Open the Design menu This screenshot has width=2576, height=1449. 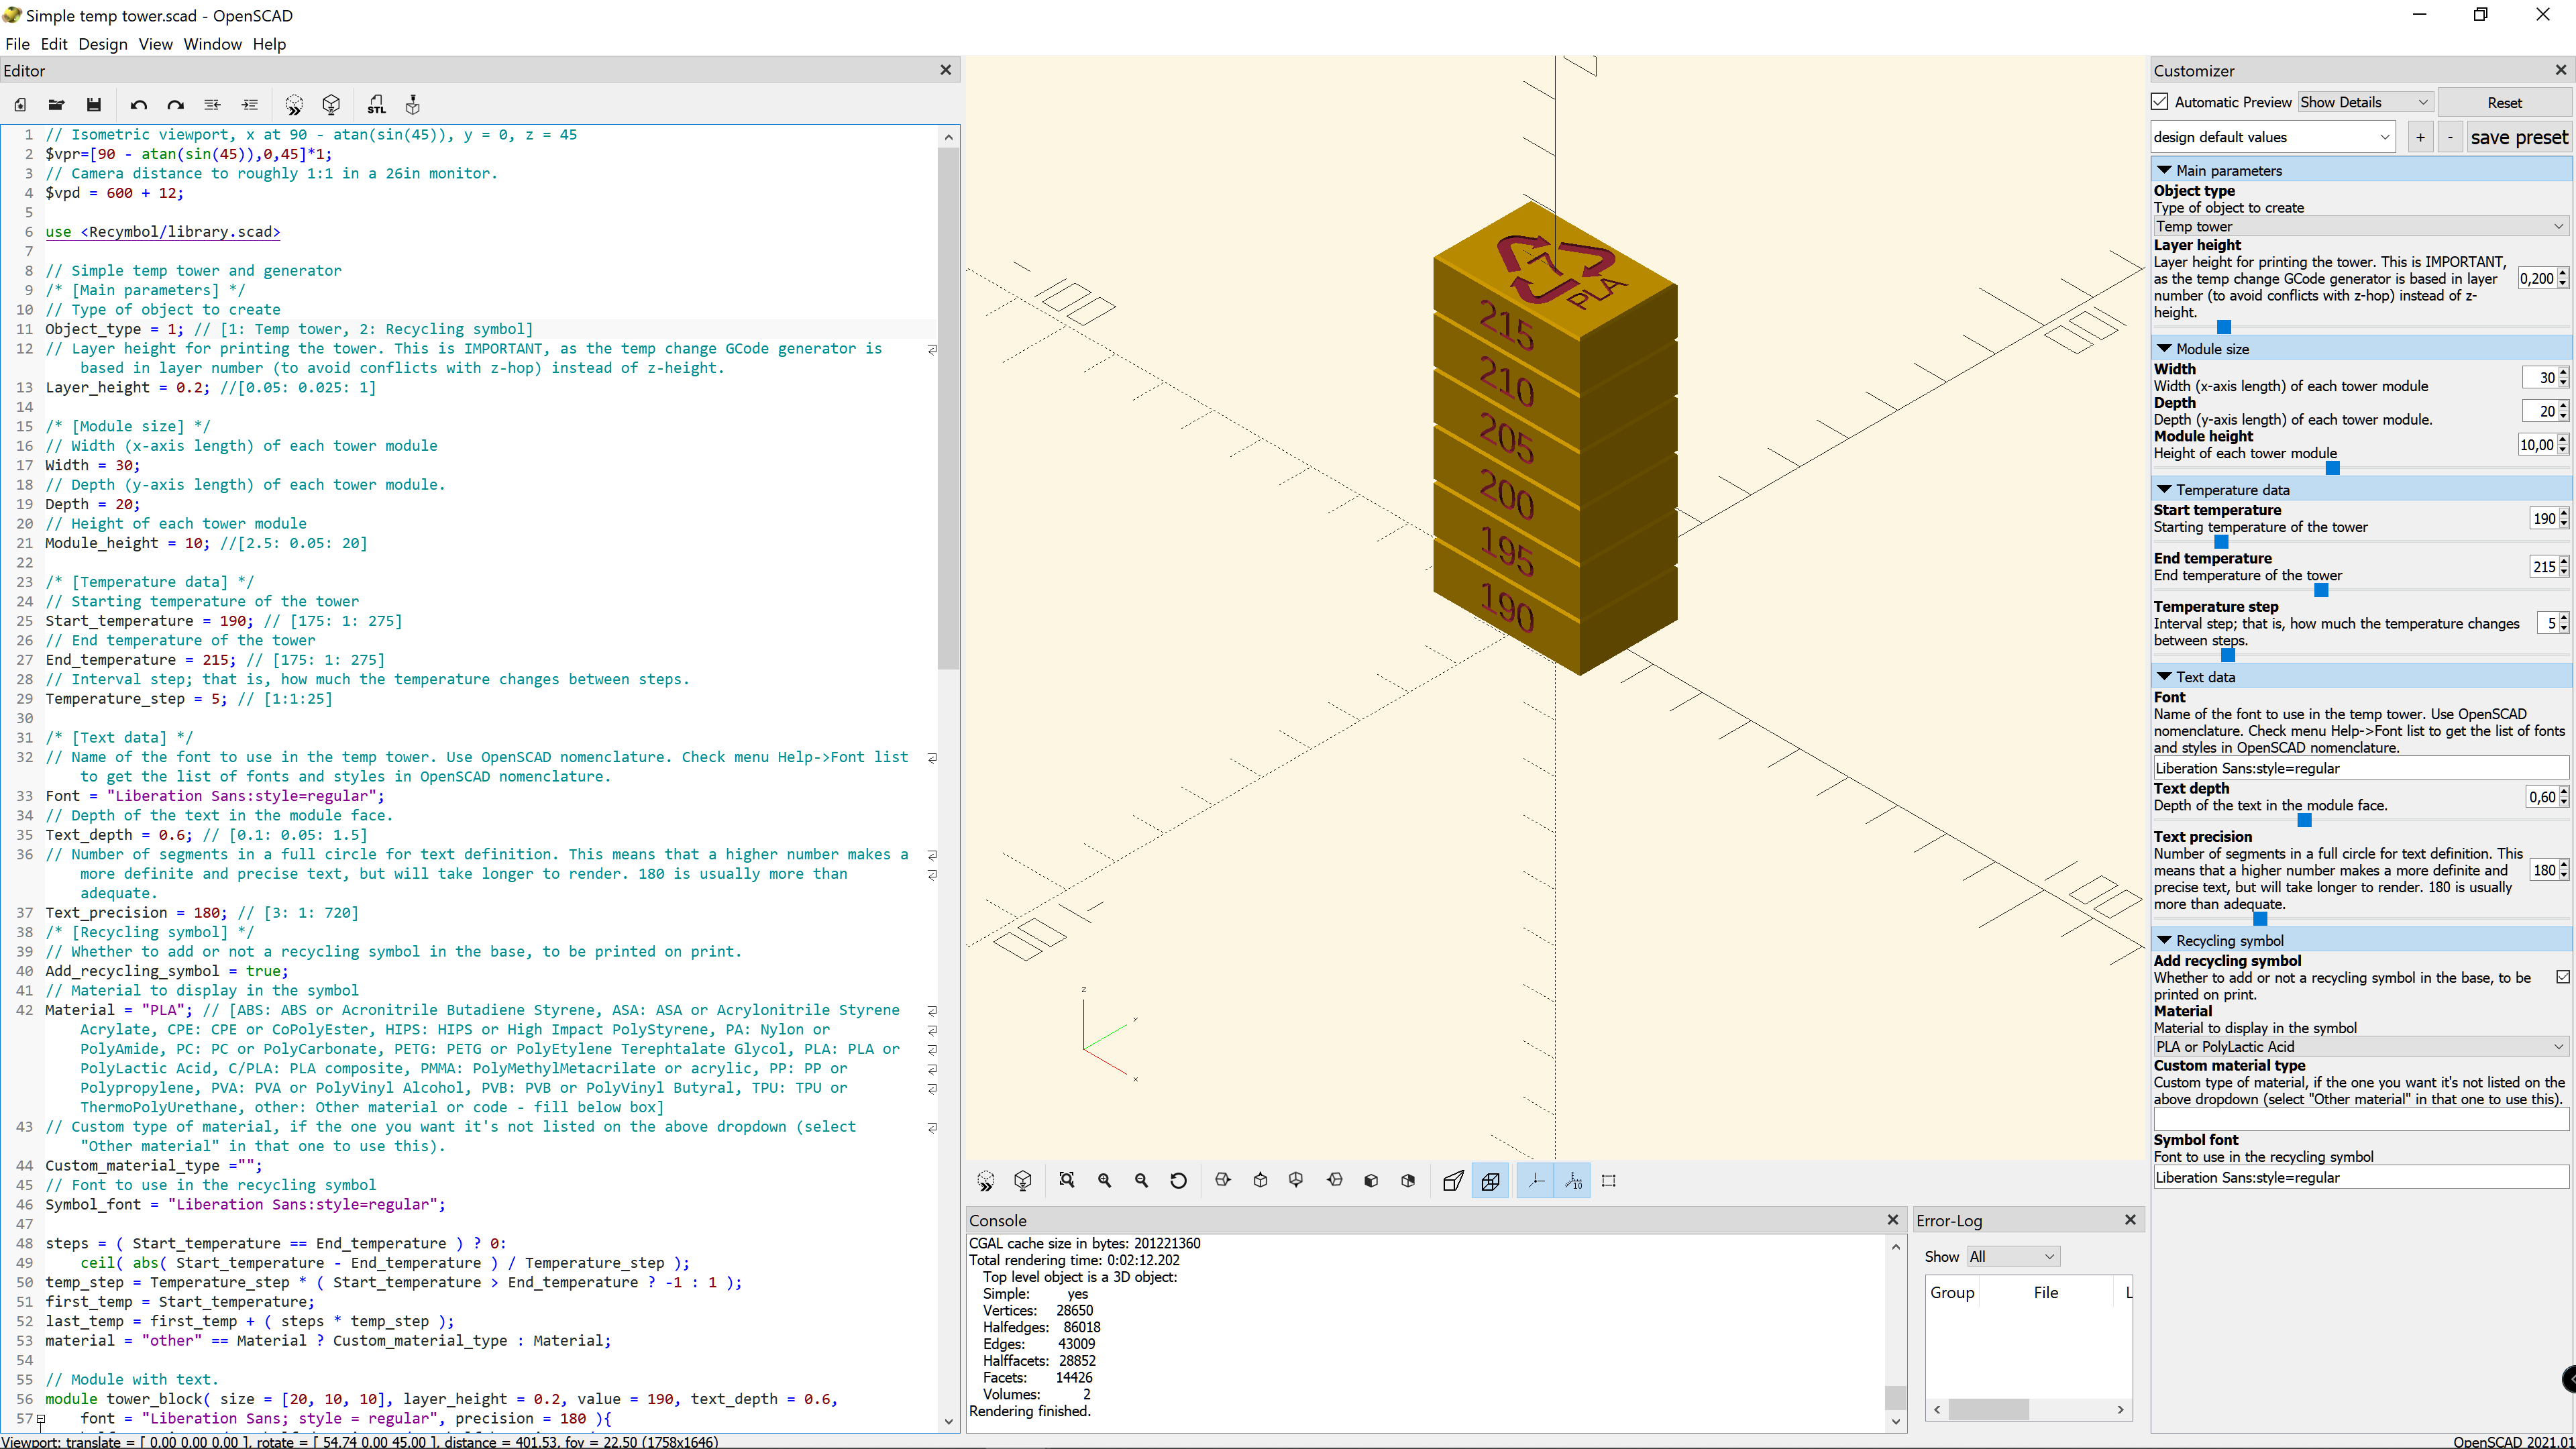tap(103, 44)
